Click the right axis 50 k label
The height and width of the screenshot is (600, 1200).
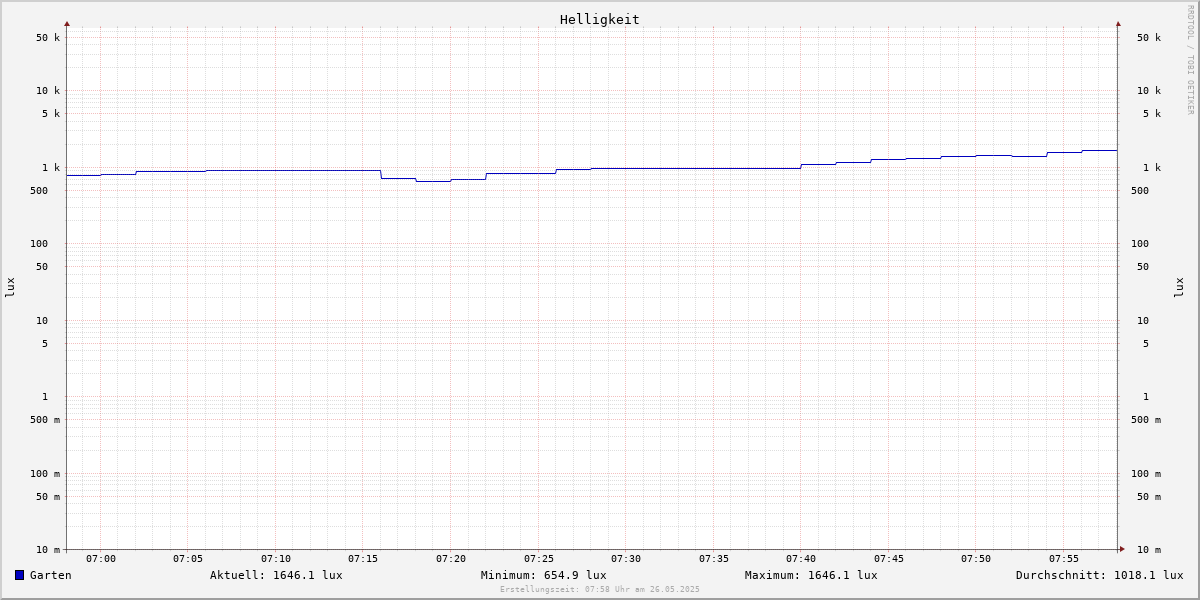pyautogui.click(x=1149, y=38)
